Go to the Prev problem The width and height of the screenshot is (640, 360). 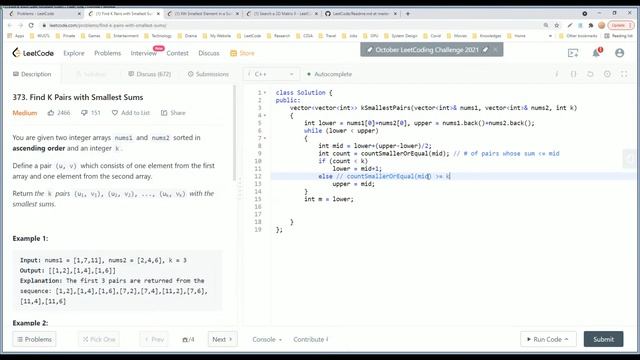154,339
